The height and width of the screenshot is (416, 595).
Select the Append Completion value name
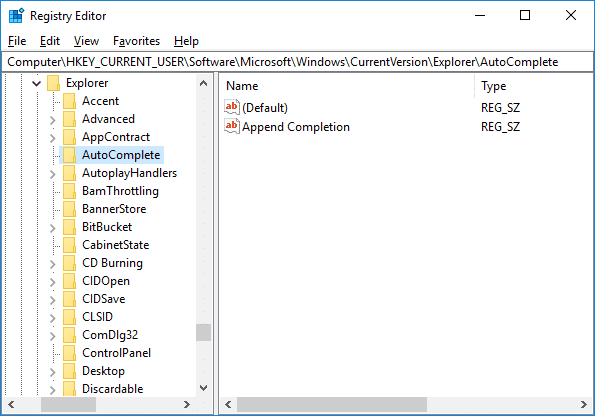tap(296, 127)
